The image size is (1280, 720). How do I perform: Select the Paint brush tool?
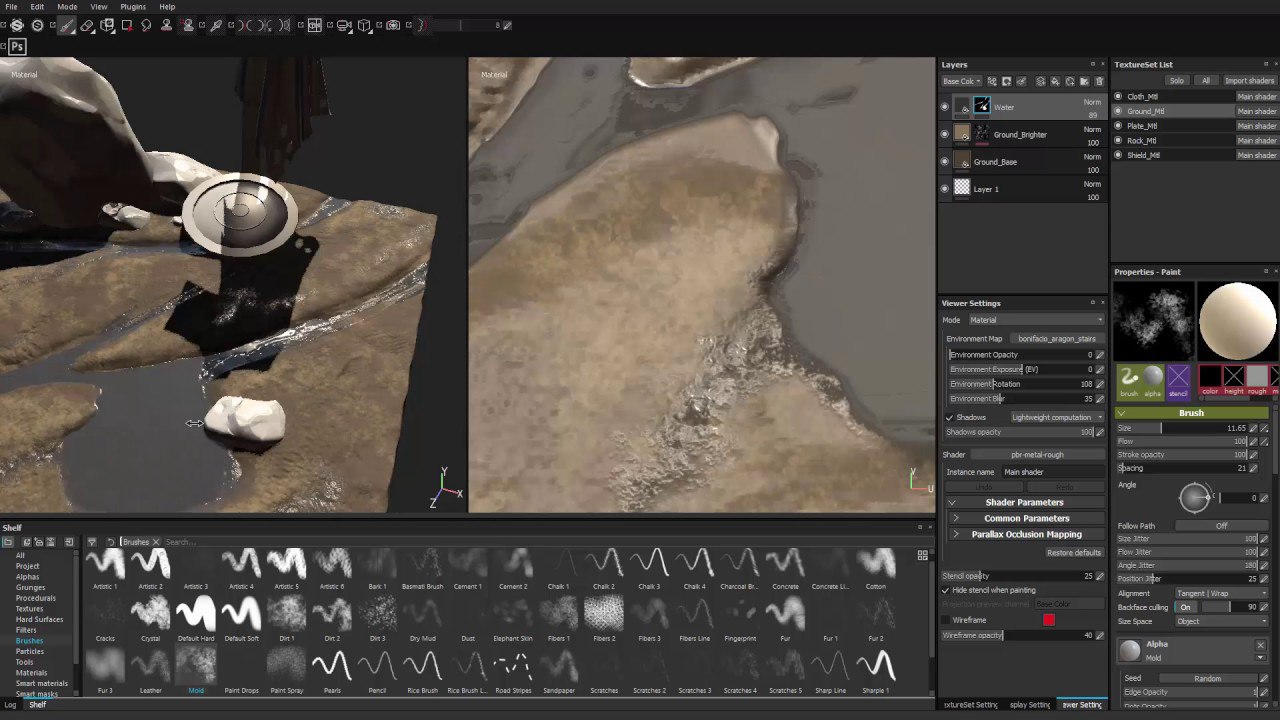pos(66,25)
